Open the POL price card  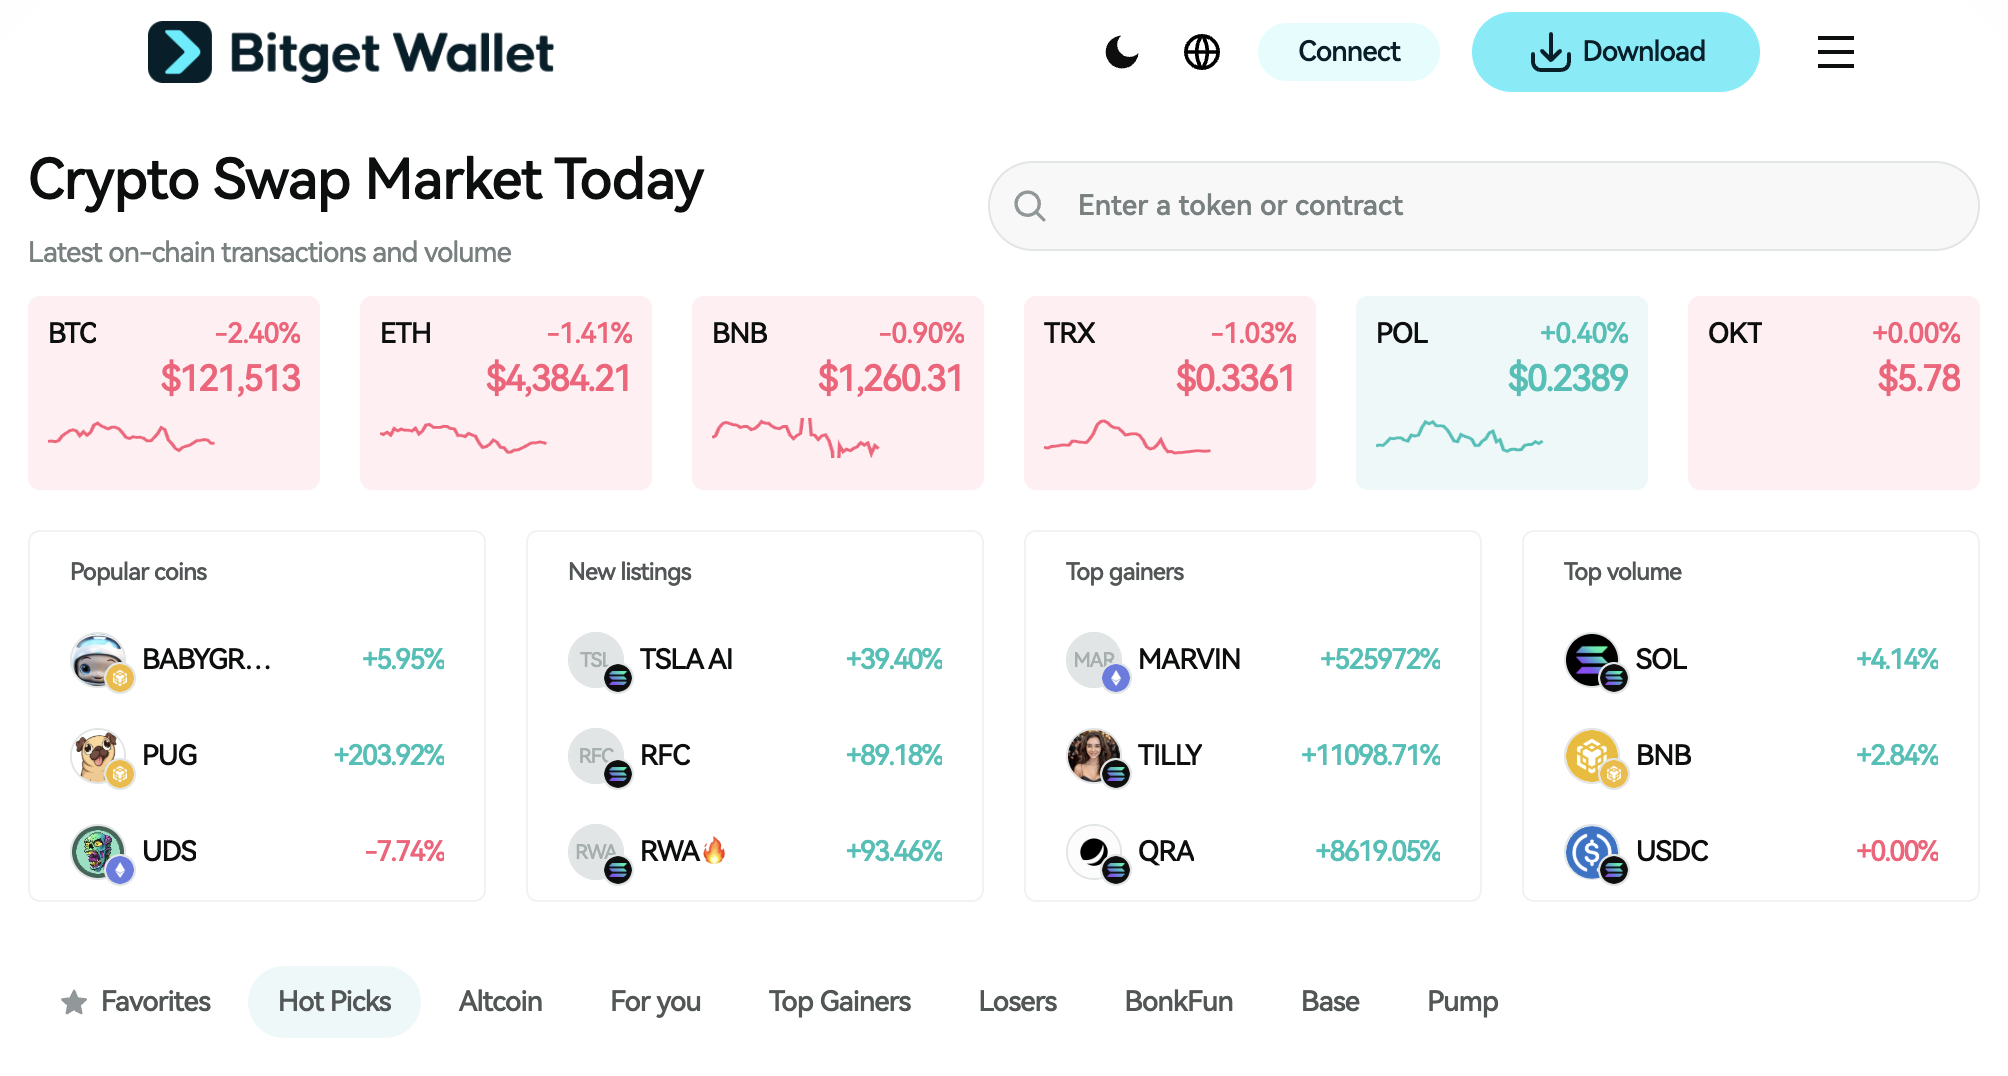click(x=1501, y=392)
